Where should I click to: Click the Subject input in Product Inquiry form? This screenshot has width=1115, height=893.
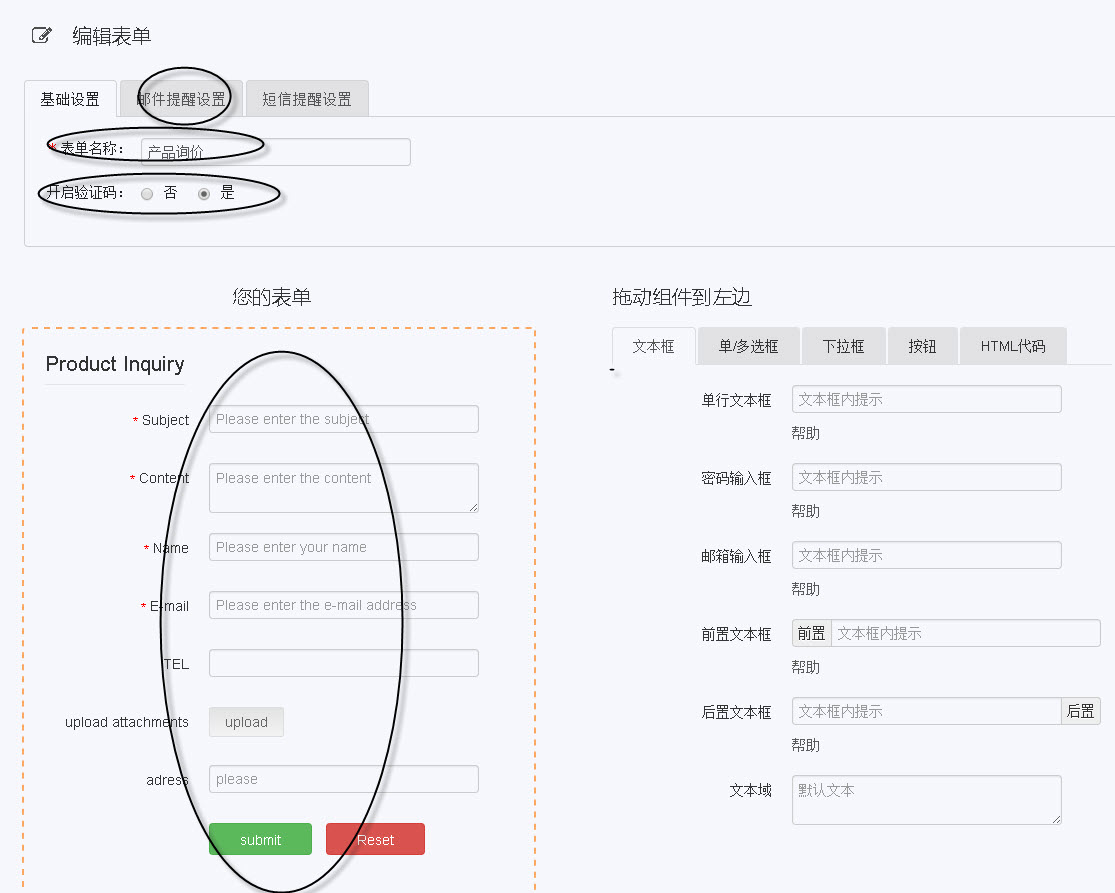[x=343, y=419]
